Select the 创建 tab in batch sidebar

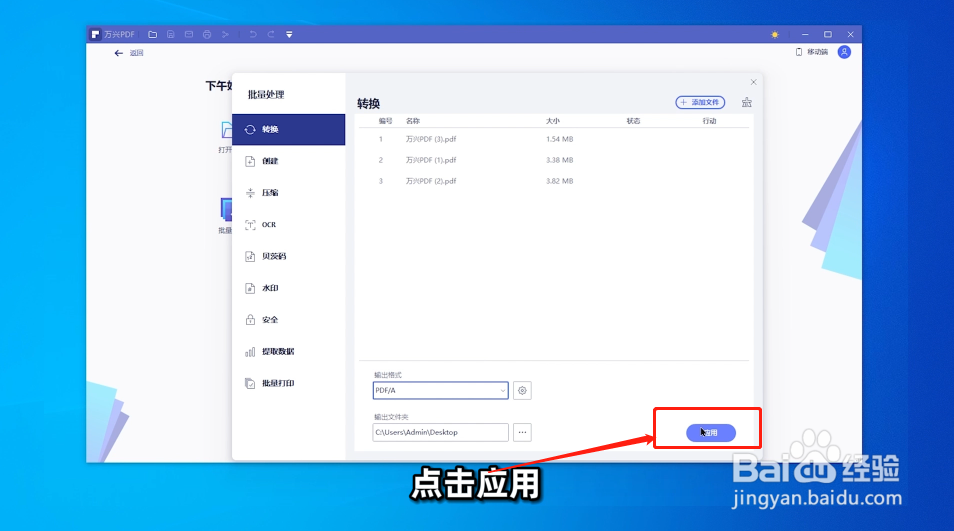pos(288,161)
